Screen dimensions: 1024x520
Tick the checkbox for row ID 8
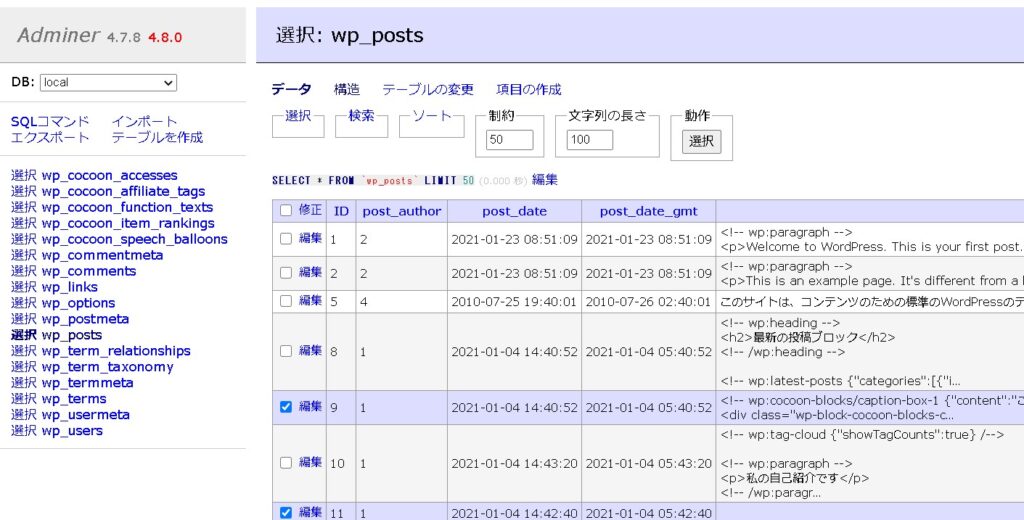coord(286,351)
